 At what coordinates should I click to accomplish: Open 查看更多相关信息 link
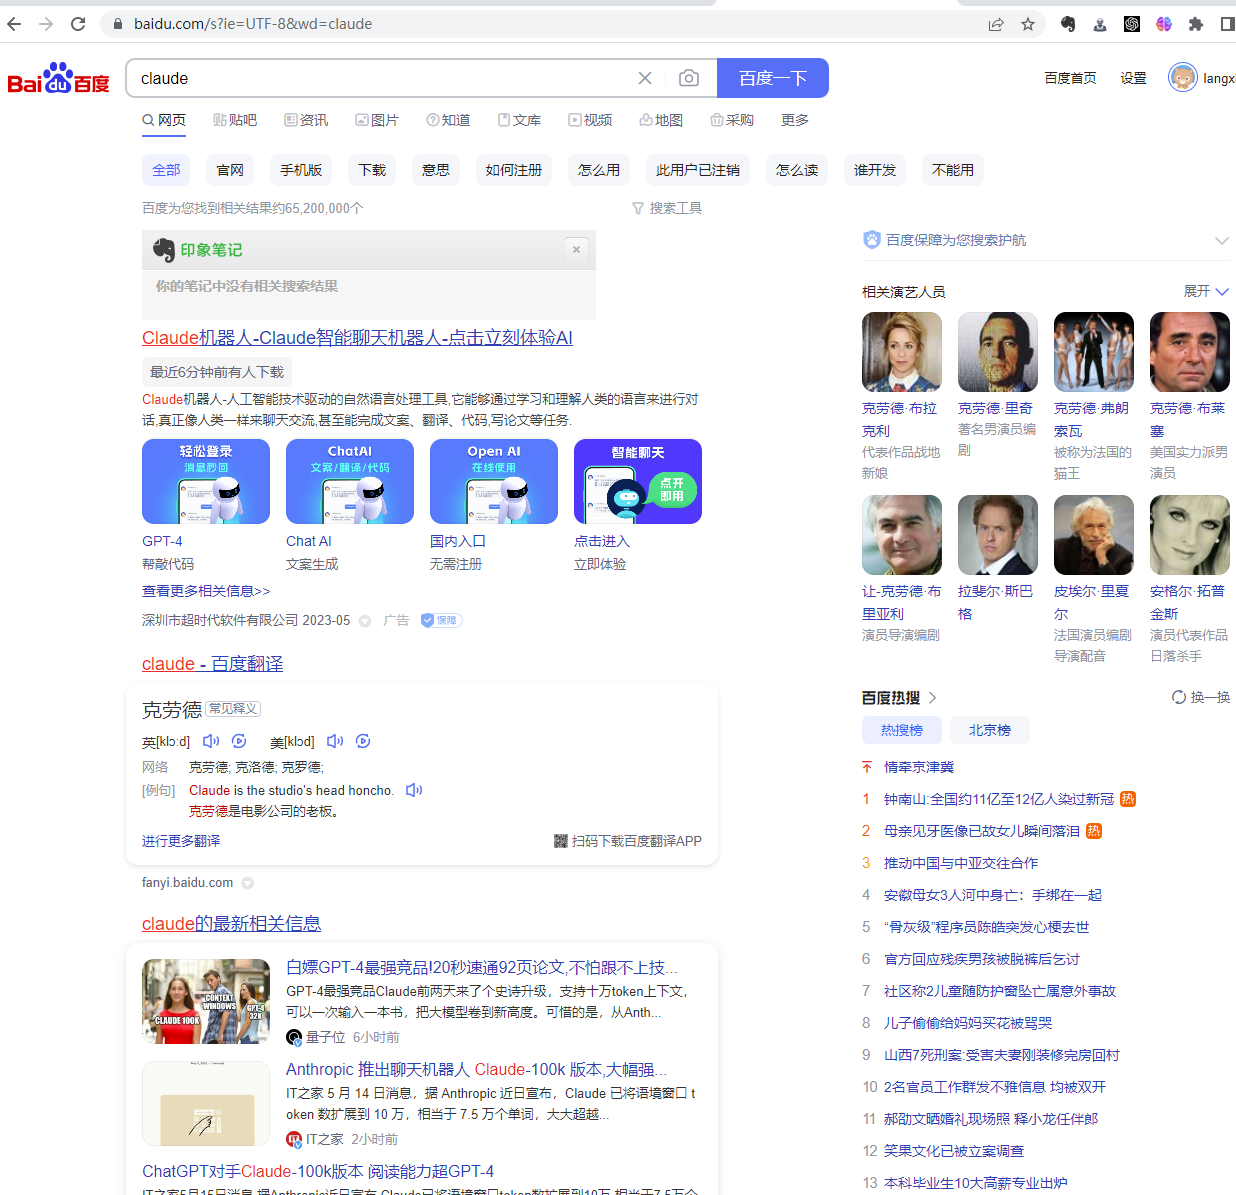(x=206, y=591)
